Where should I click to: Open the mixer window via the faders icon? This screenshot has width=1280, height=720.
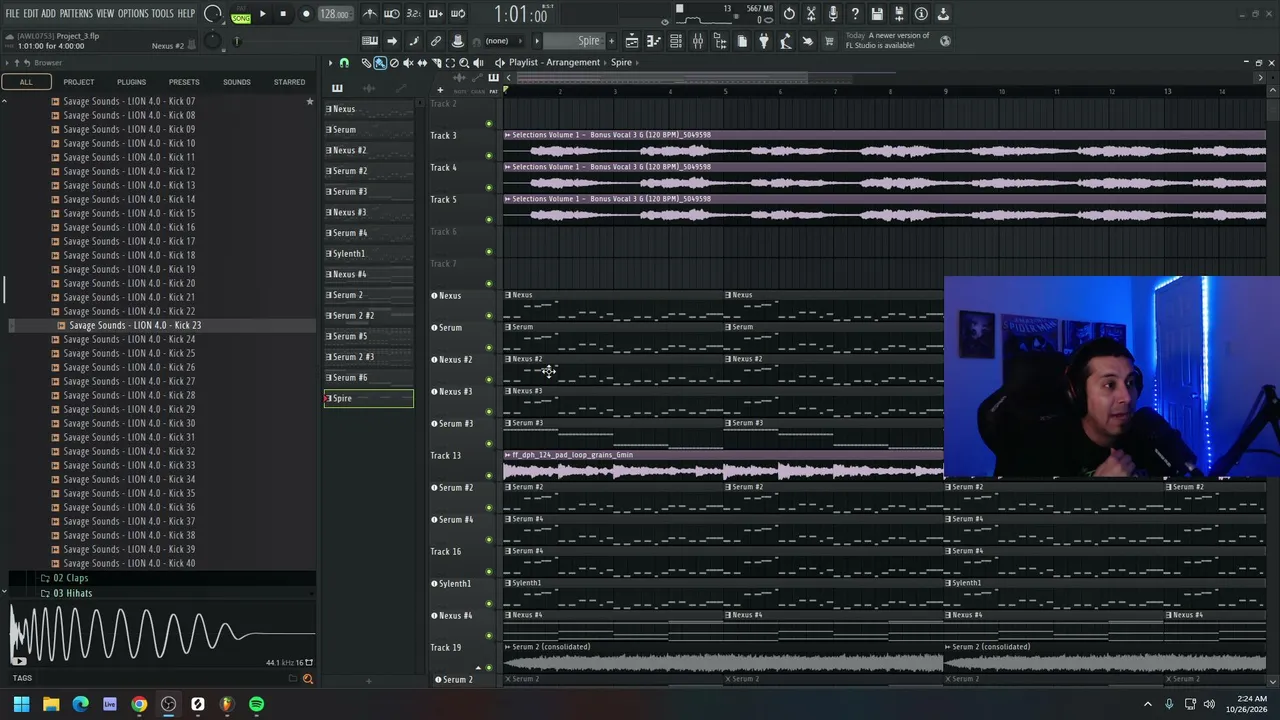697,41
